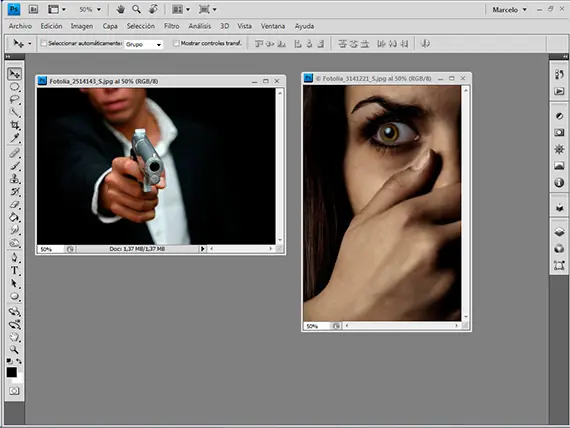Open the Marcelo workspace dropdown
The height and width of the screenshot is (428, 570).
[509, 10]
